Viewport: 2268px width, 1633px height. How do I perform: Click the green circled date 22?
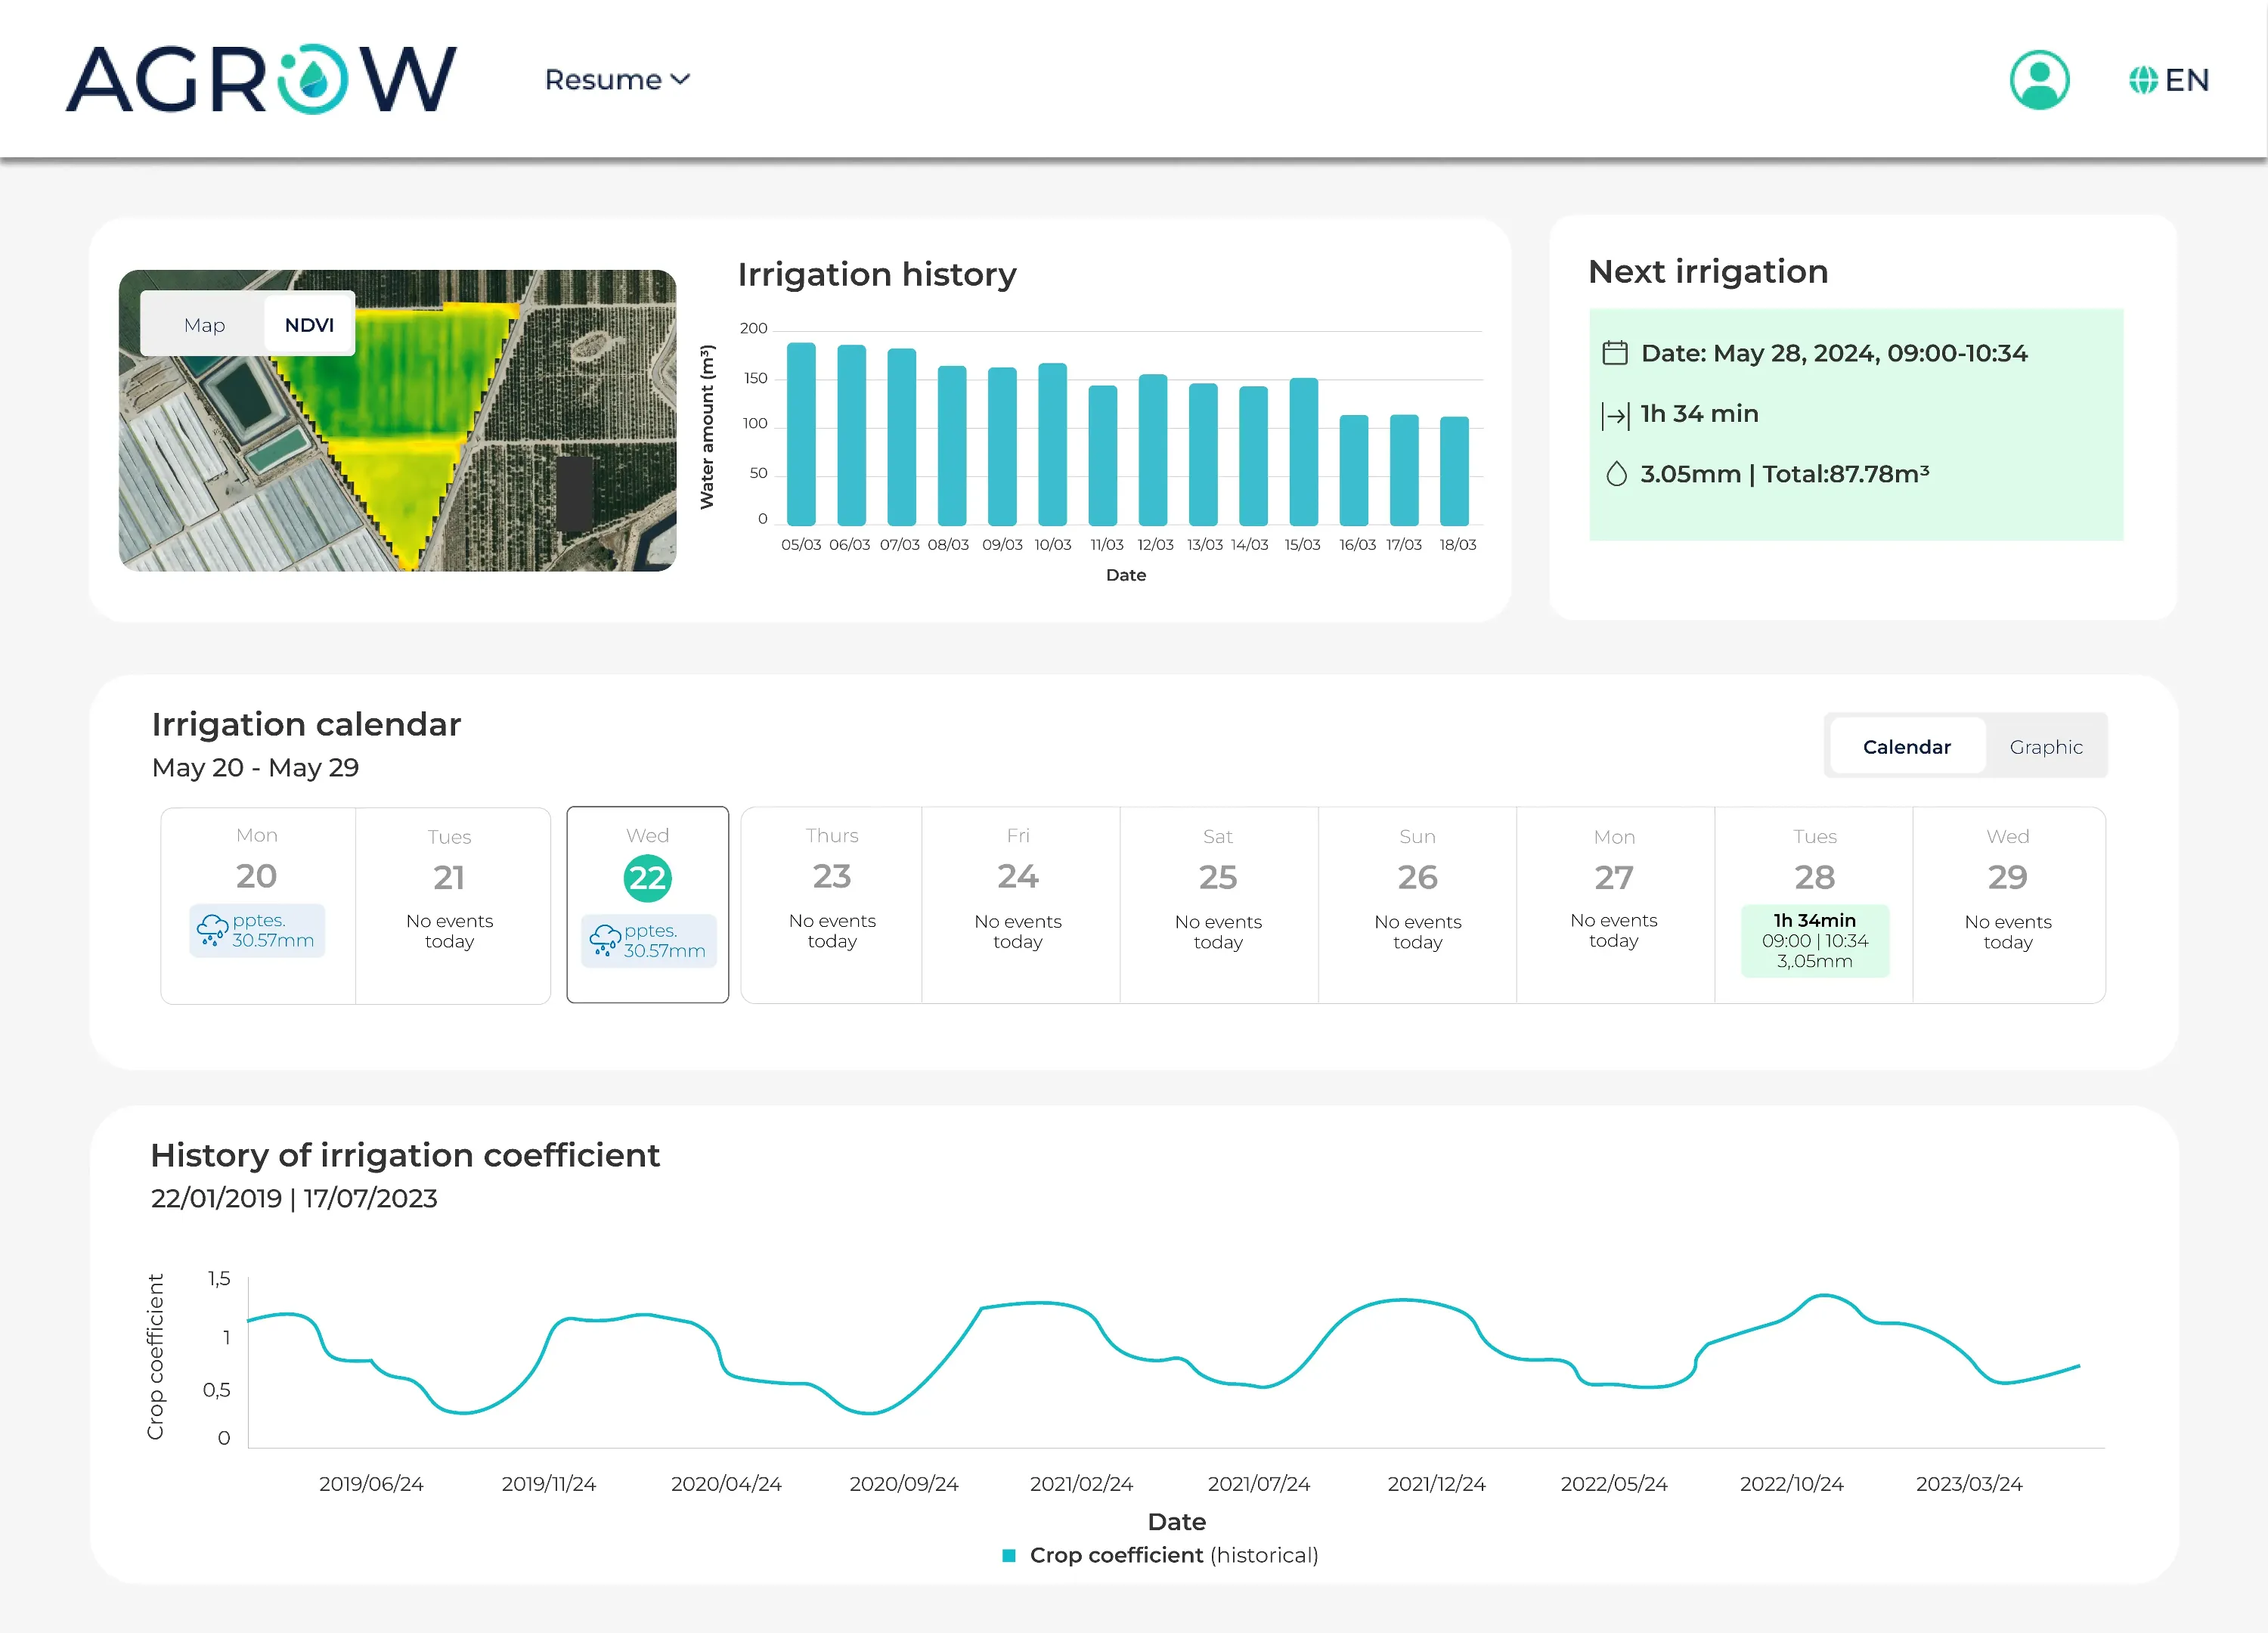[647, 877]
